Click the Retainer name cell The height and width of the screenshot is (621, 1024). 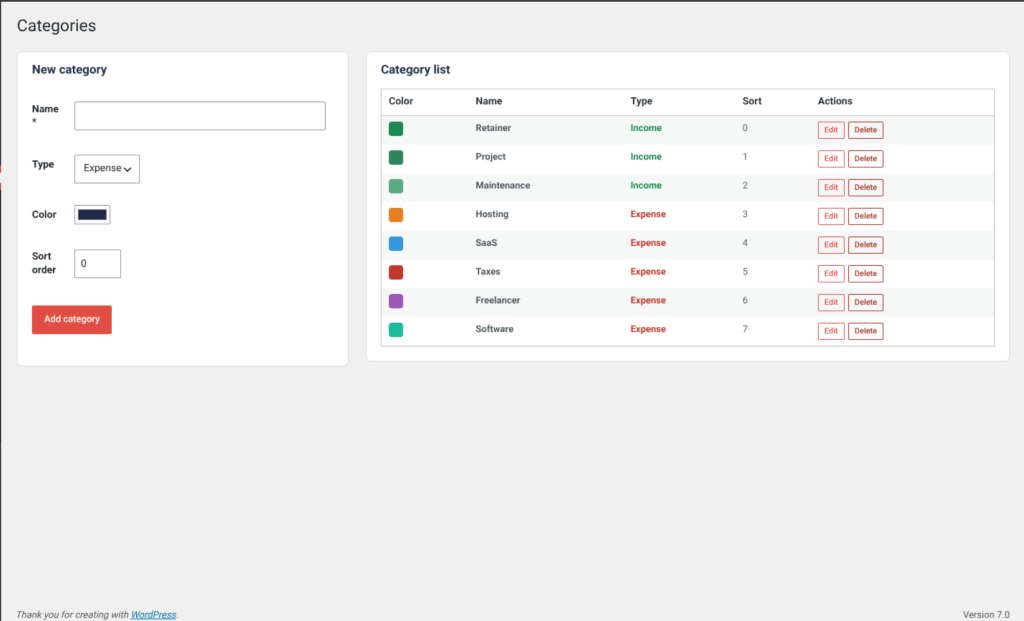point(493,128)
